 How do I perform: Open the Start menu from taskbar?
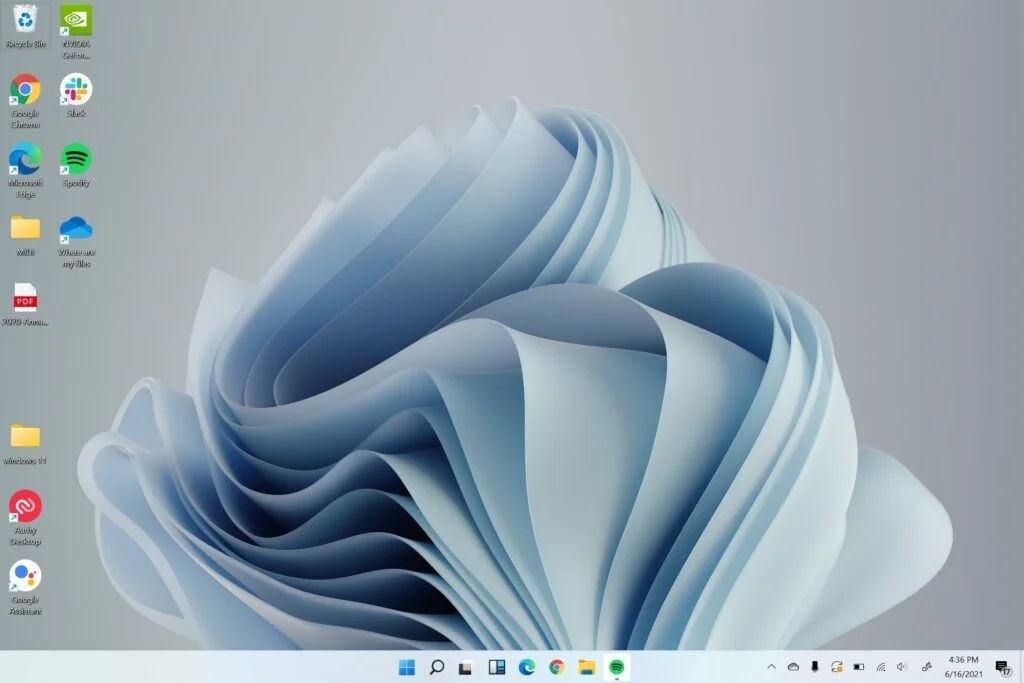point(406,667)
